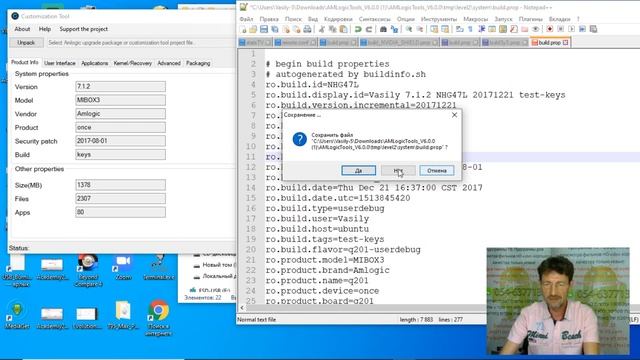Toggle the indent guide icon
The width and height of the screenshot is (640, 360).
(x=482, y=29)
